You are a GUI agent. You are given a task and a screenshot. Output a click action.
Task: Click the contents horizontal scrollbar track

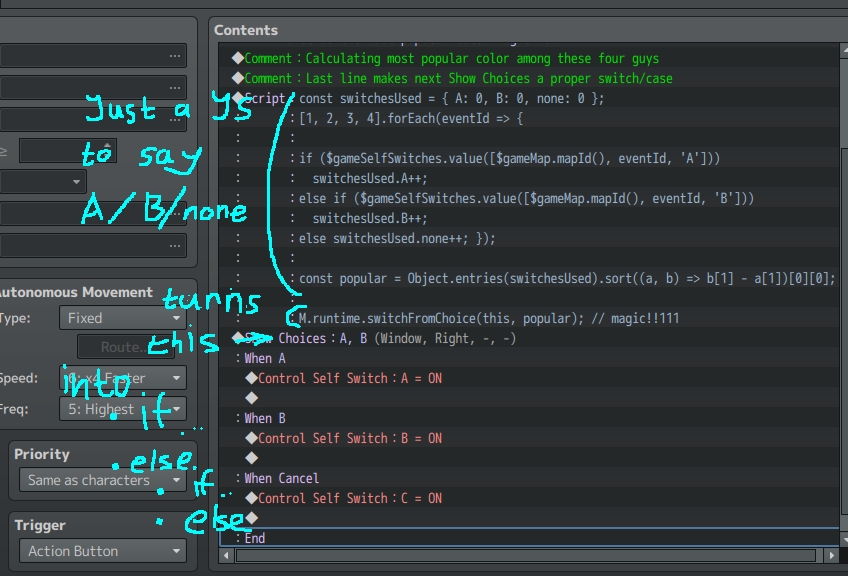pyautogui.click(x=526, y=555)
